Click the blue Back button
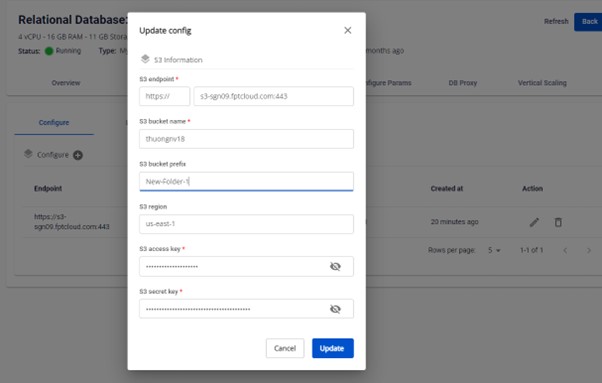The width and height of the screenshot is (602, 383). [589, 22]
